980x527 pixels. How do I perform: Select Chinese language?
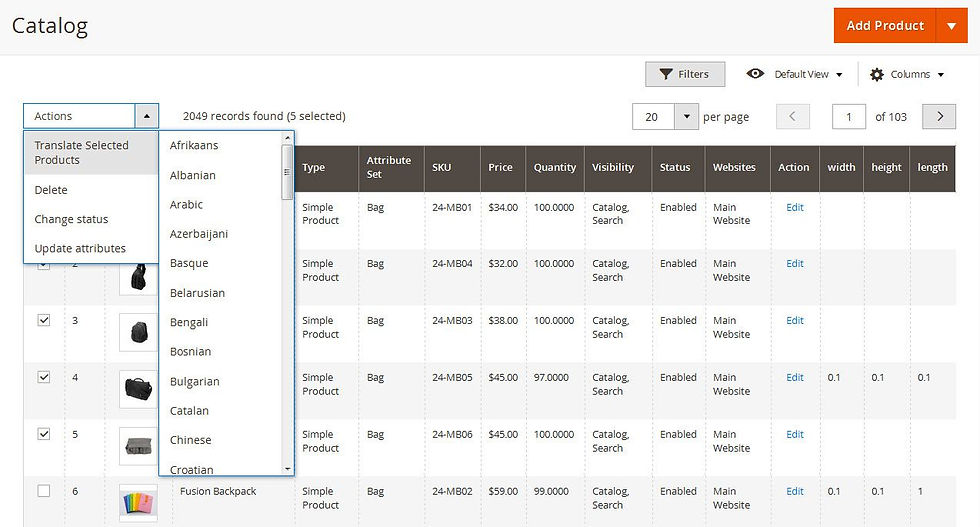point(191,440)
